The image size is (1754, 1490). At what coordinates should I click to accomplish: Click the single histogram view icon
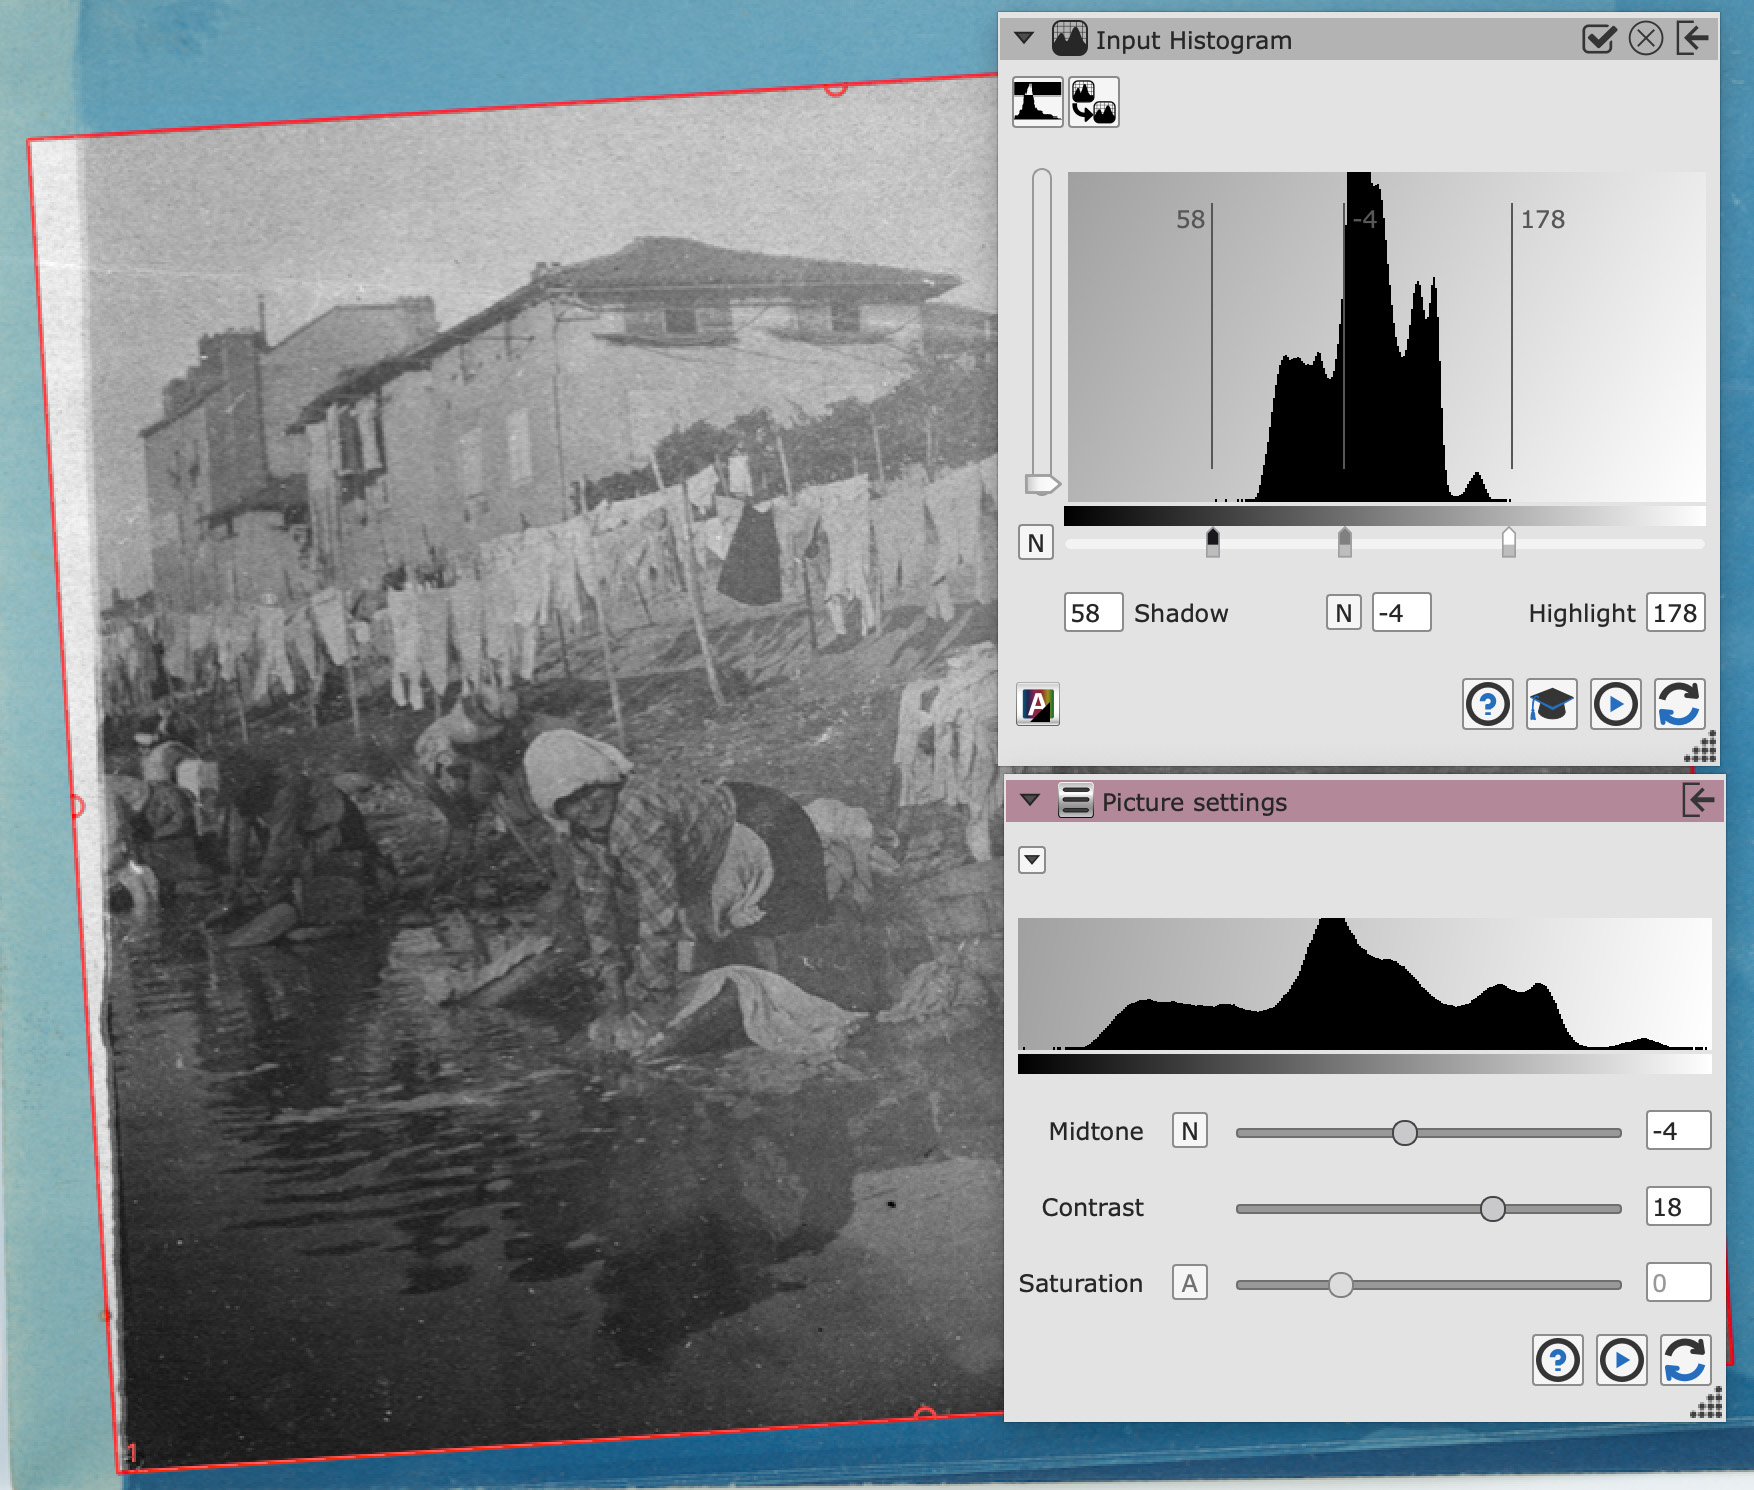[x=1037, y=102]
